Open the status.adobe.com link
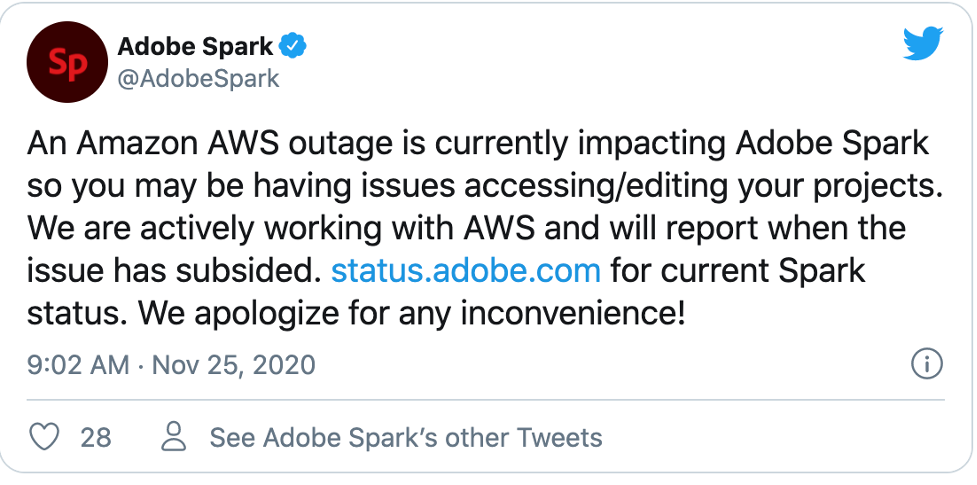 [x=465, y=270]
